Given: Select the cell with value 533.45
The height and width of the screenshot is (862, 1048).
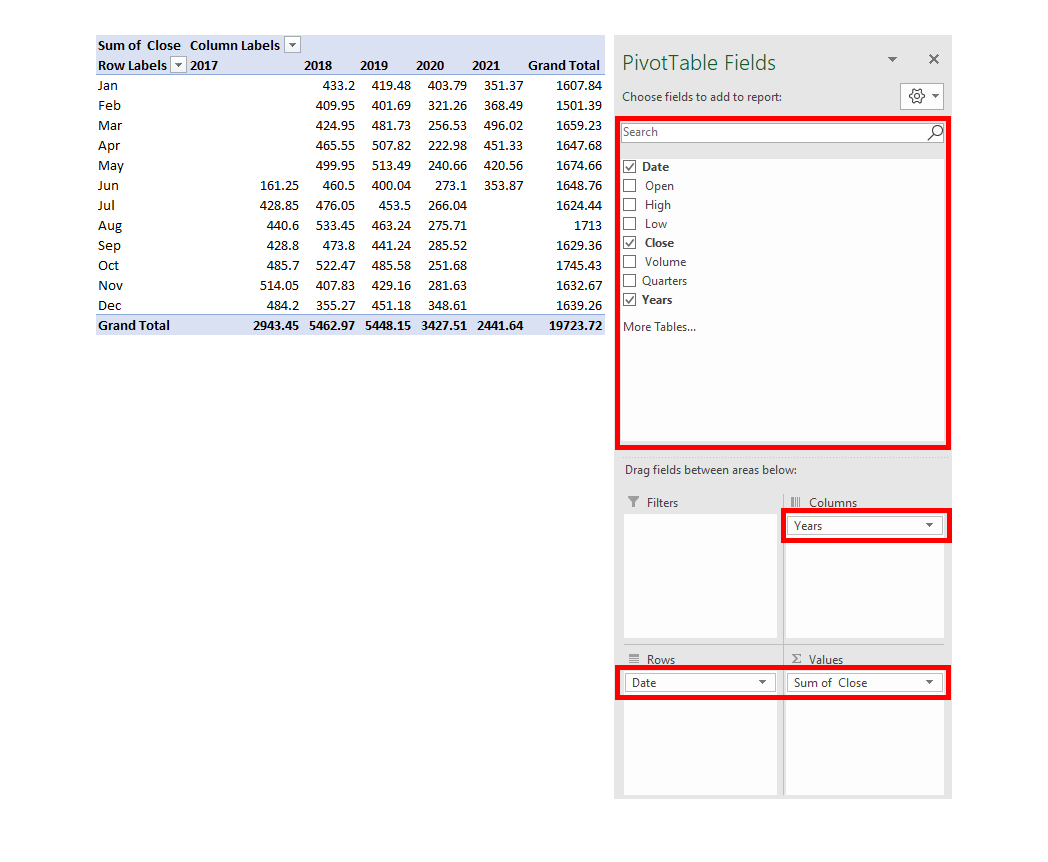Looking at the screenshot, I should (x=336, y=226).
